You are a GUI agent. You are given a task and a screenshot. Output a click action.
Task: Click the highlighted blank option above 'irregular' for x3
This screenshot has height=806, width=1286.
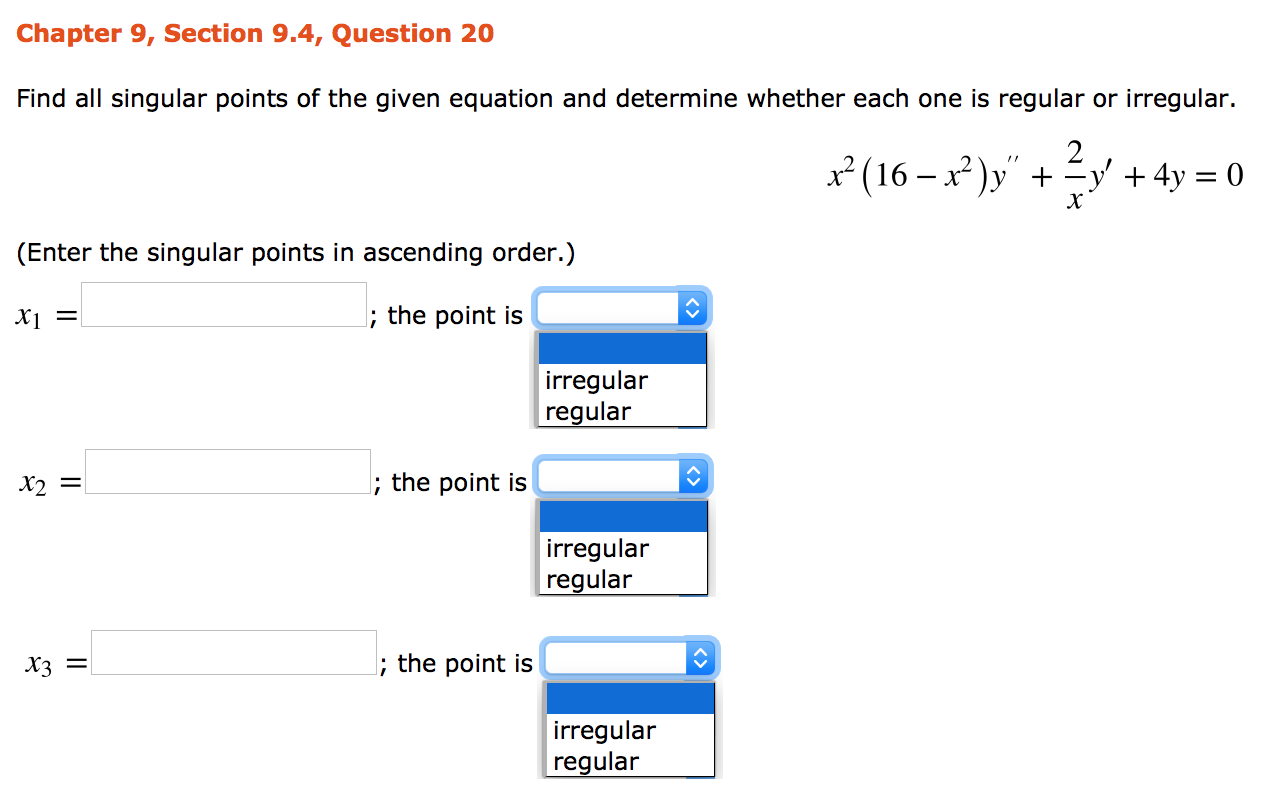pyautogui.click(x=629, y=697)
